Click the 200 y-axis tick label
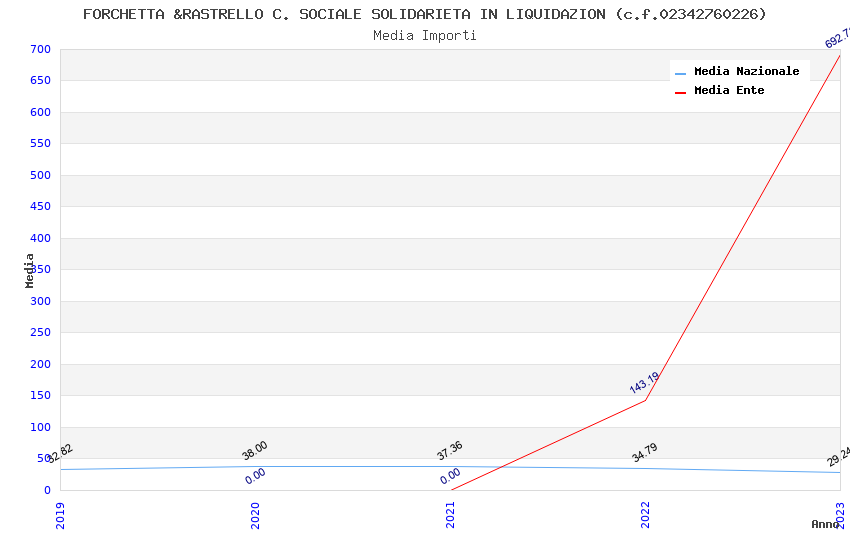This screenshot has width=850, height=550. click(41, 364)
